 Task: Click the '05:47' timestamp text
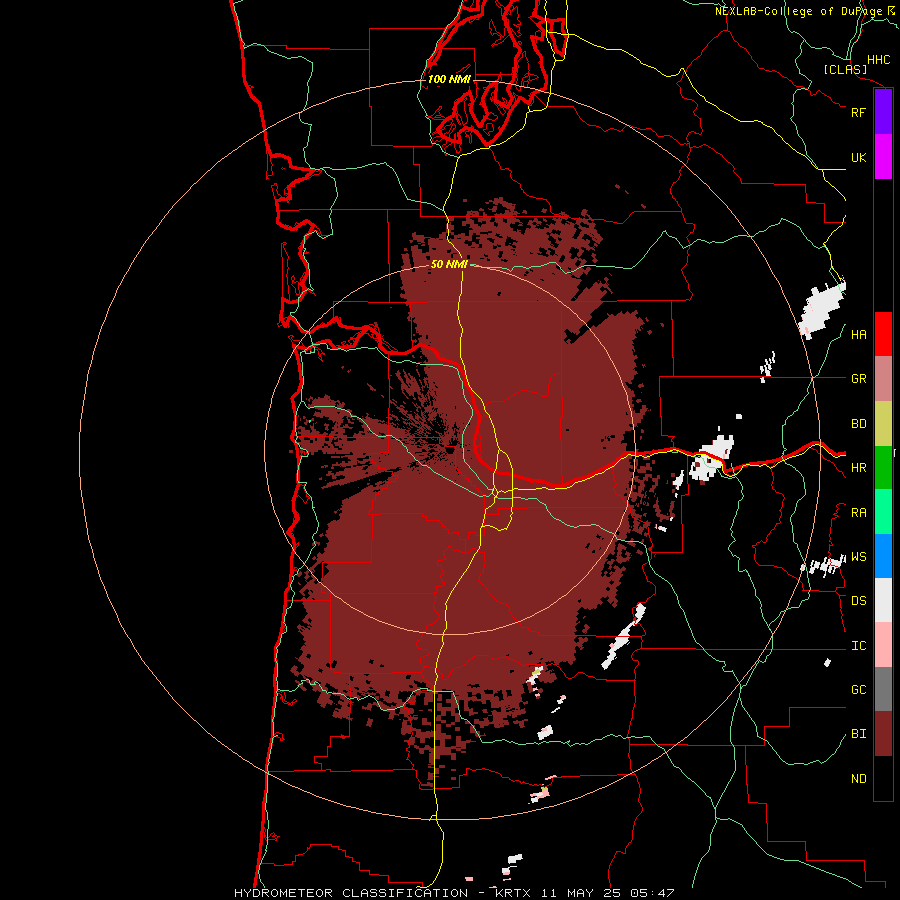(651, 893)
